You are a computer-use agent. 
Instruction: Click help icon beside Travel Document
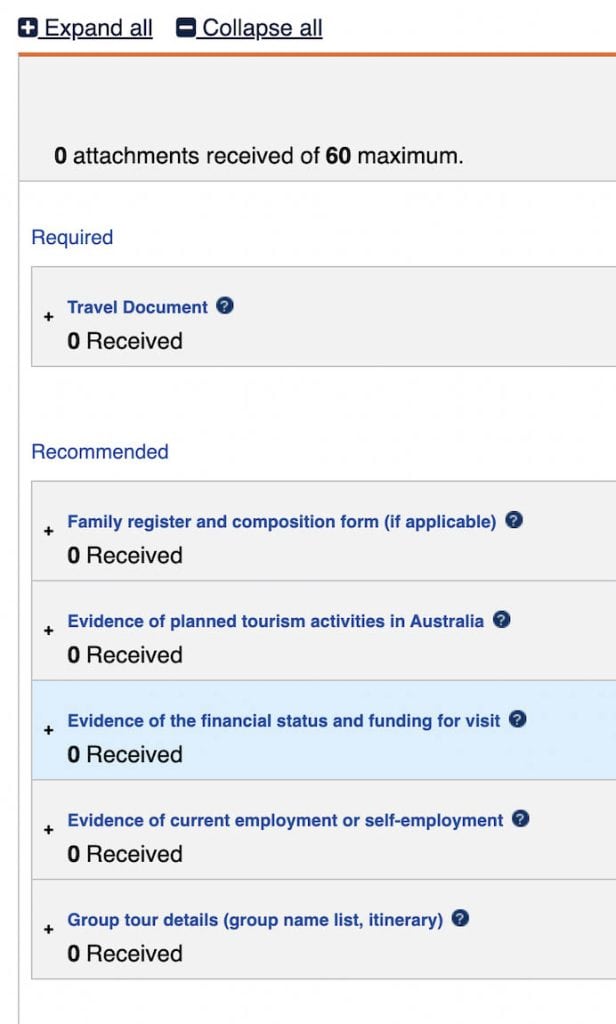click(225, 306)
